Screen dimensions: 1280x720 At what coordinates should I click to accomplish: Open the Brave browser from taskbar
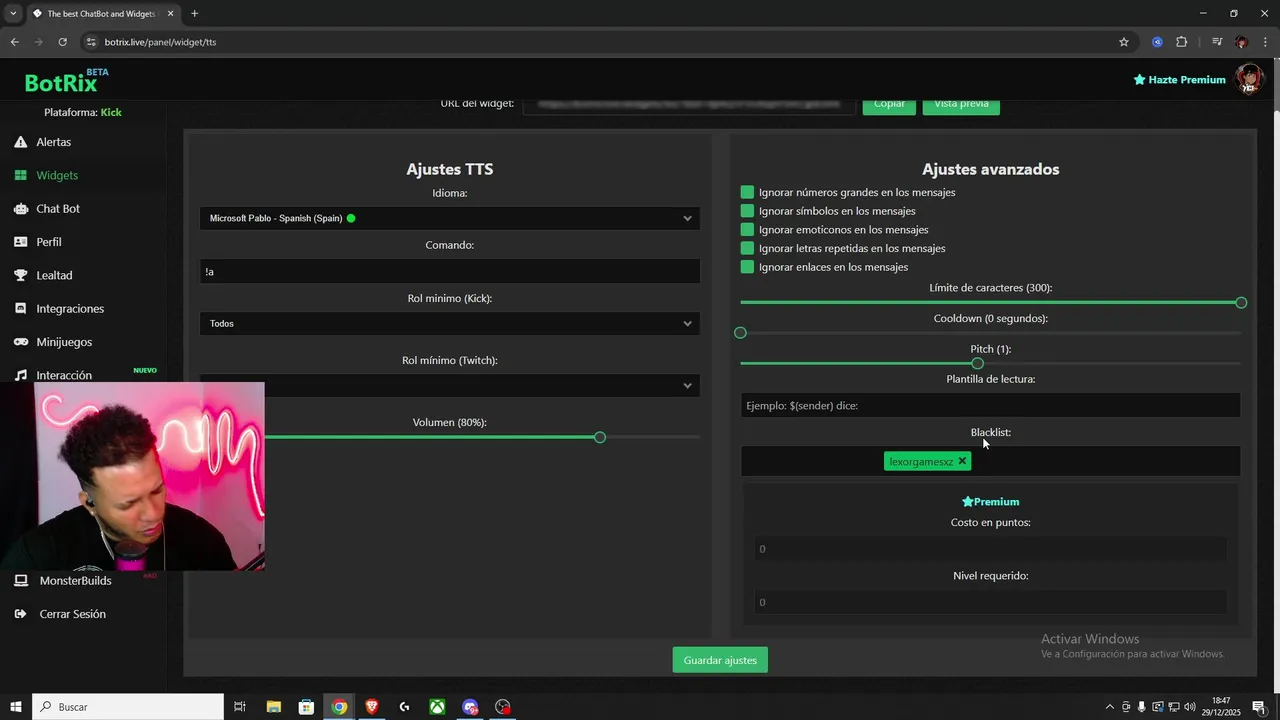pos(372,707)
